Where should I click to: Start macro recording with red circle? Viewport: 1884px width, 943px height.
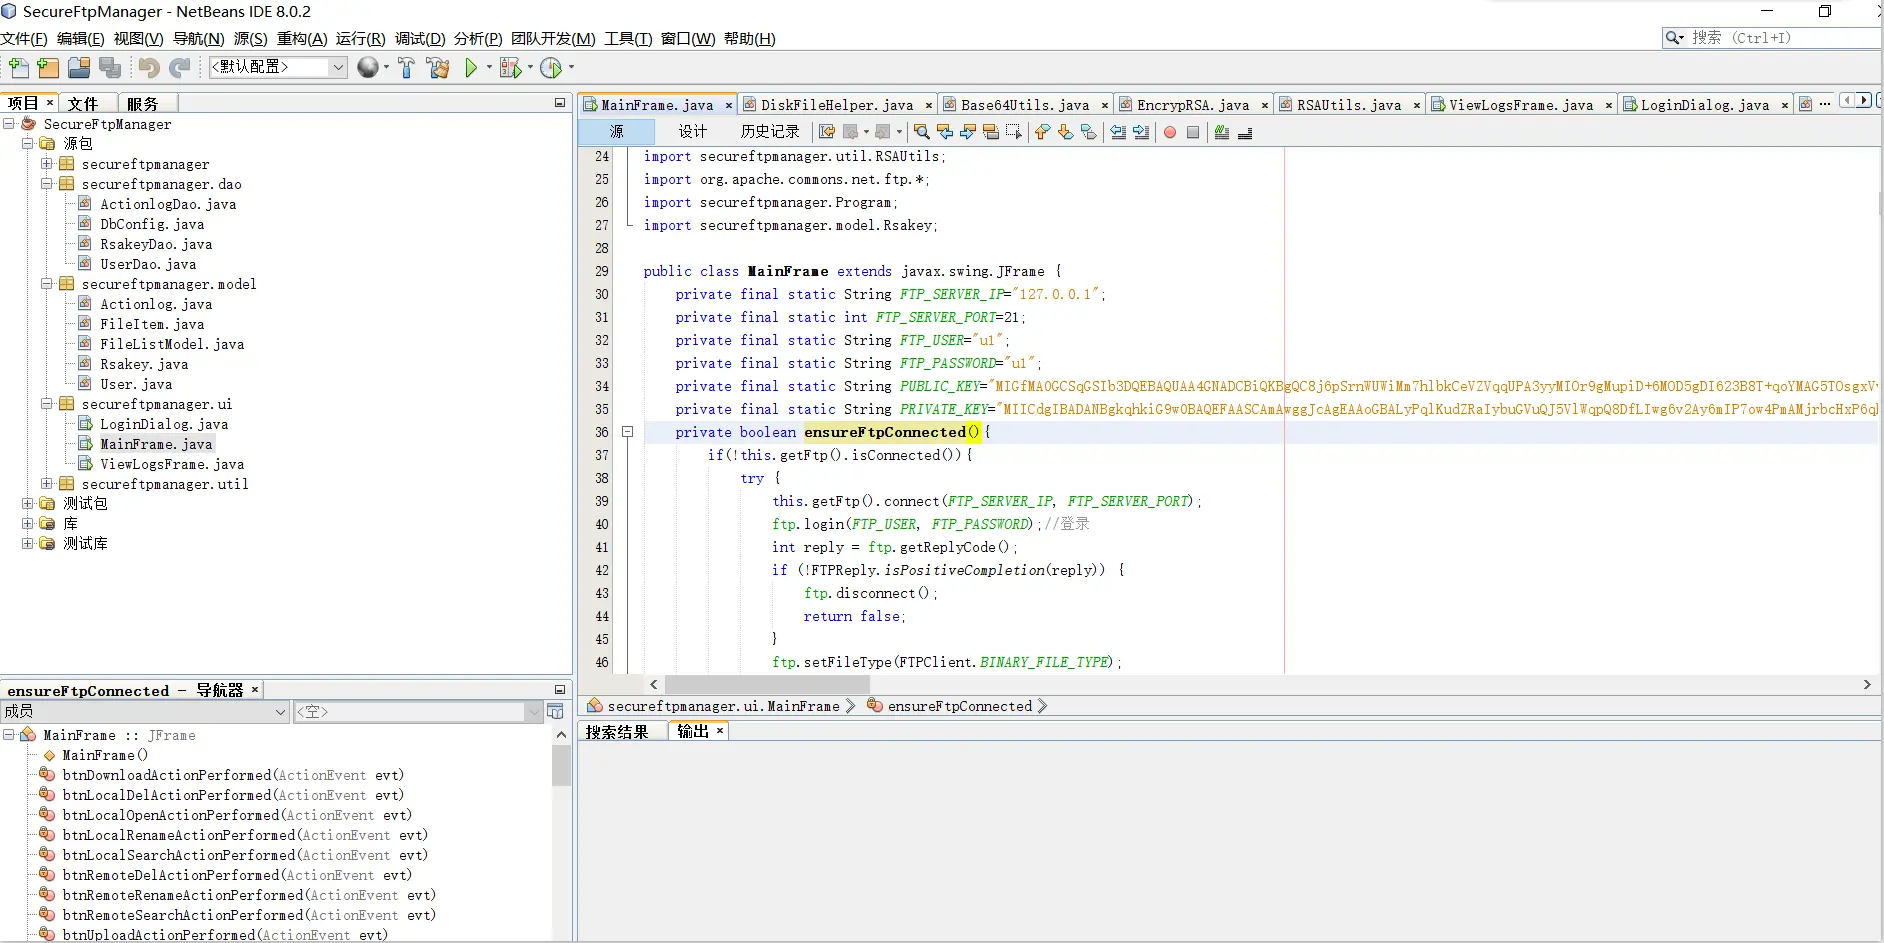(1170, 132)
